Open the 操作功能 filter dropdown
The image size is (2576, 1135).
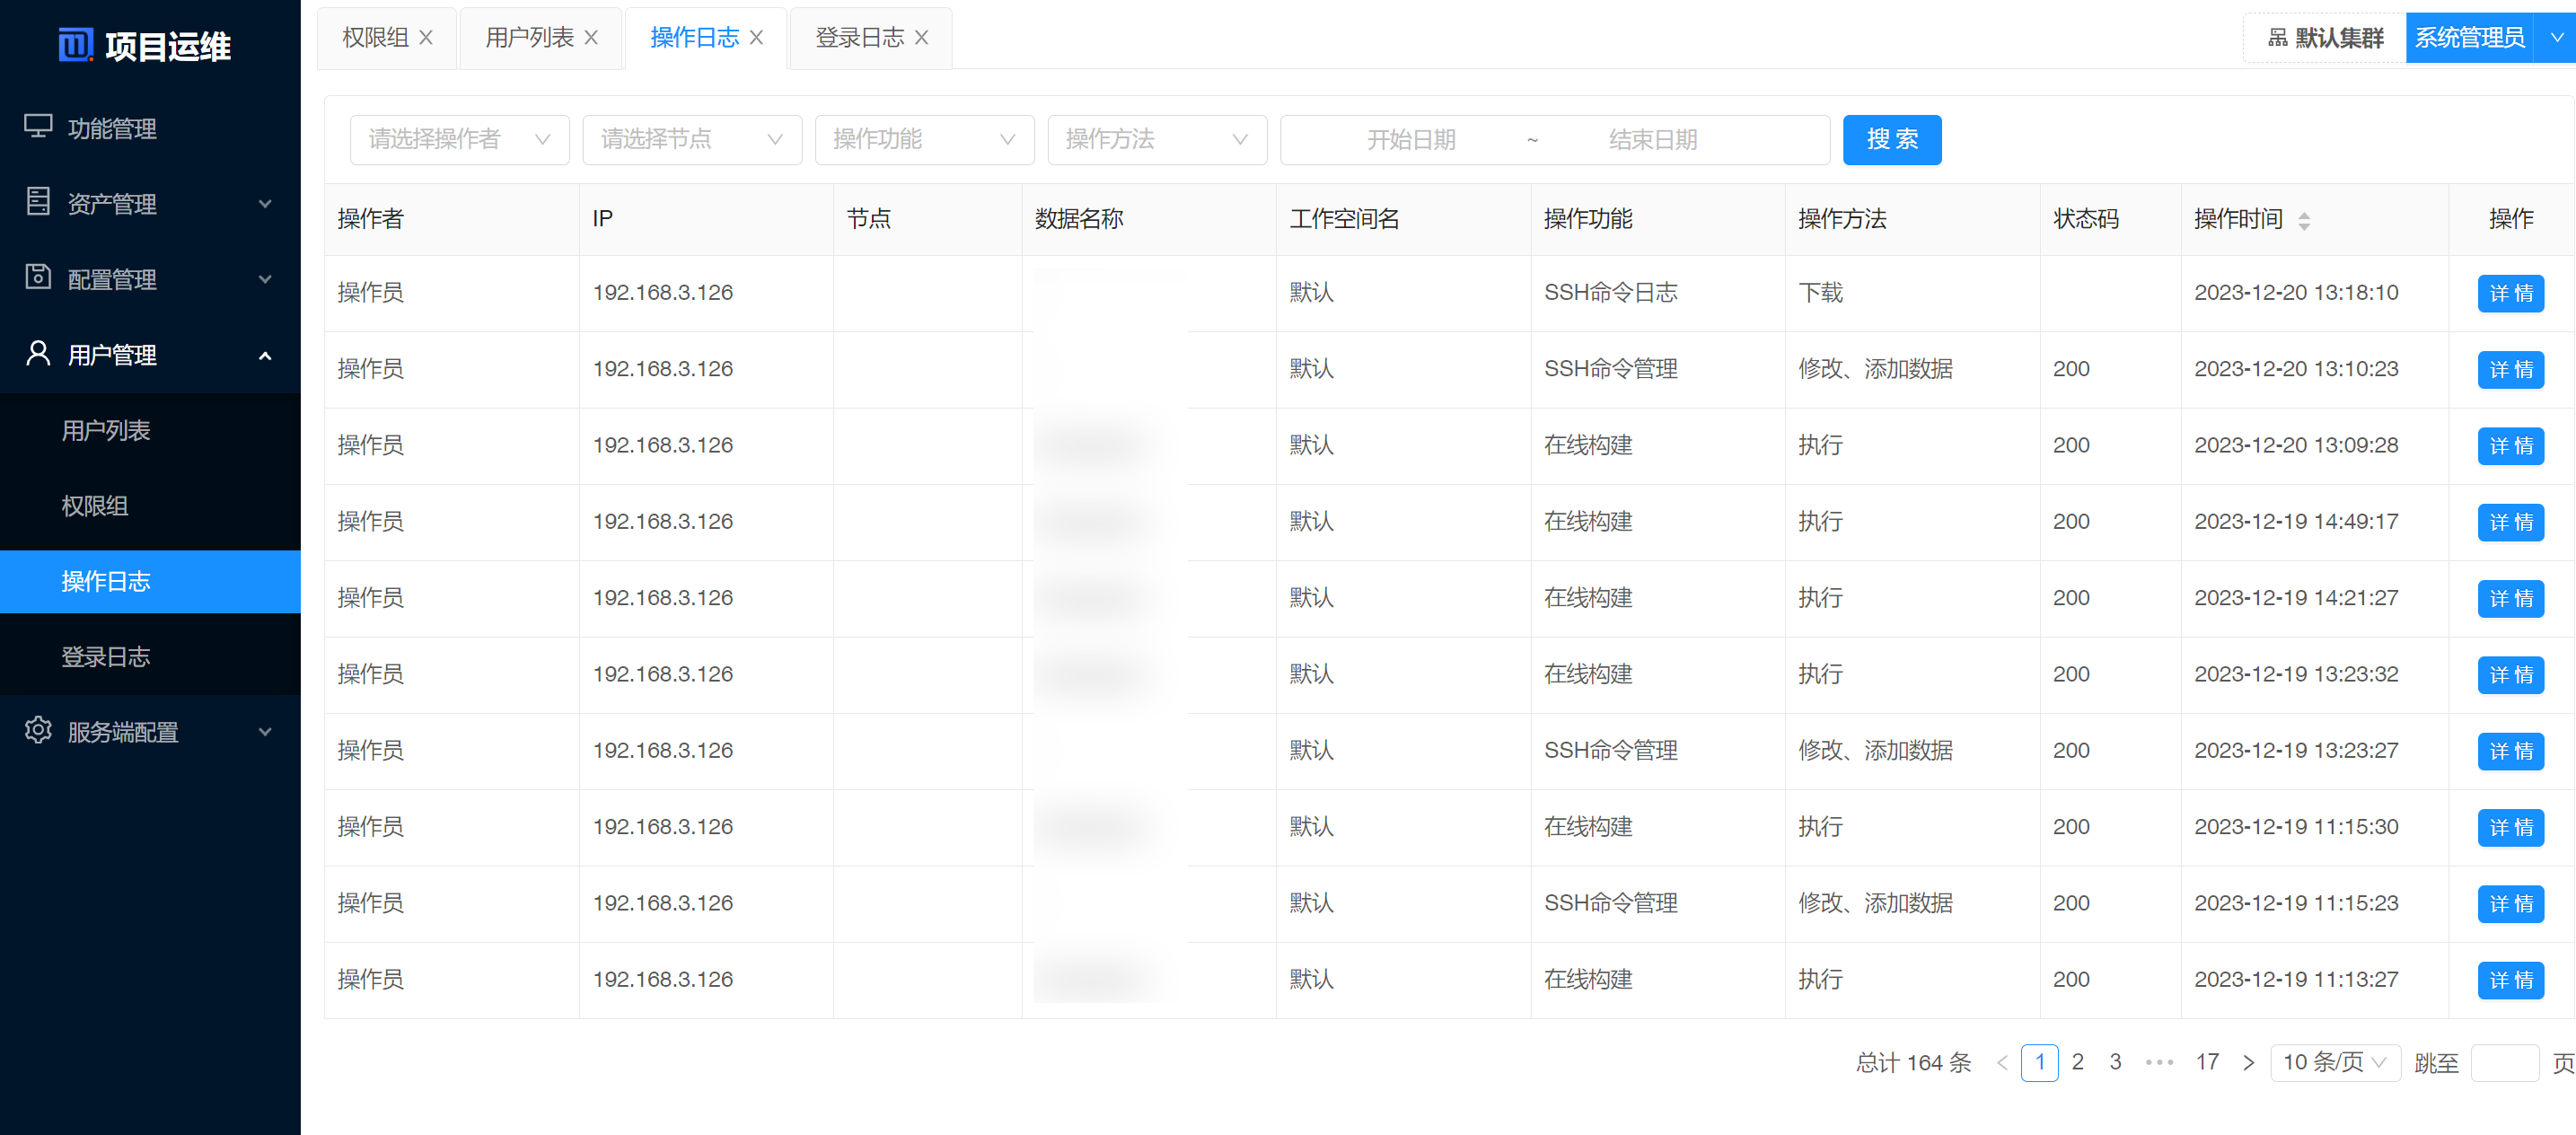924,139
